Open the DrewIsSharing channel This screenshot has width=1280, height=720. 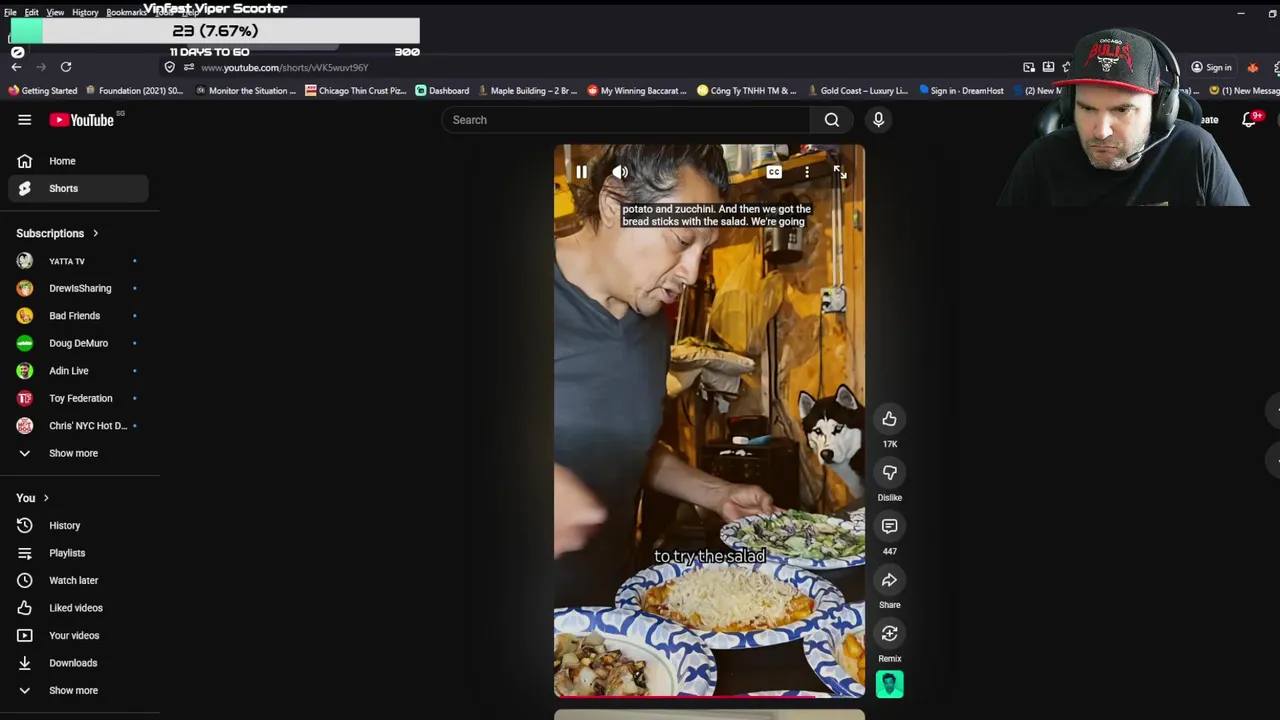78,288
